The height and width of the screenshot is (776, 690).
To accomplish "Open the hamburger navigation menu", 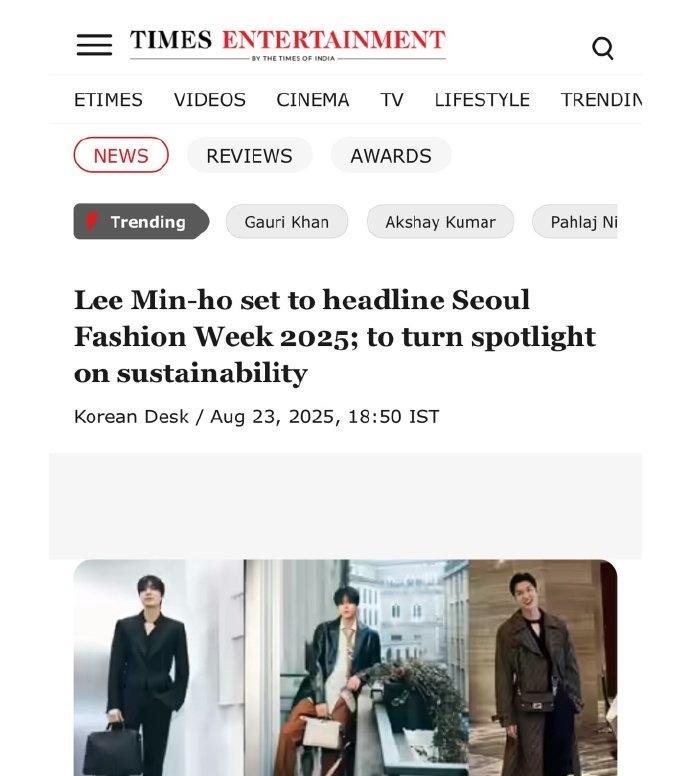I will pyautogui.click(x=94, y=45).
